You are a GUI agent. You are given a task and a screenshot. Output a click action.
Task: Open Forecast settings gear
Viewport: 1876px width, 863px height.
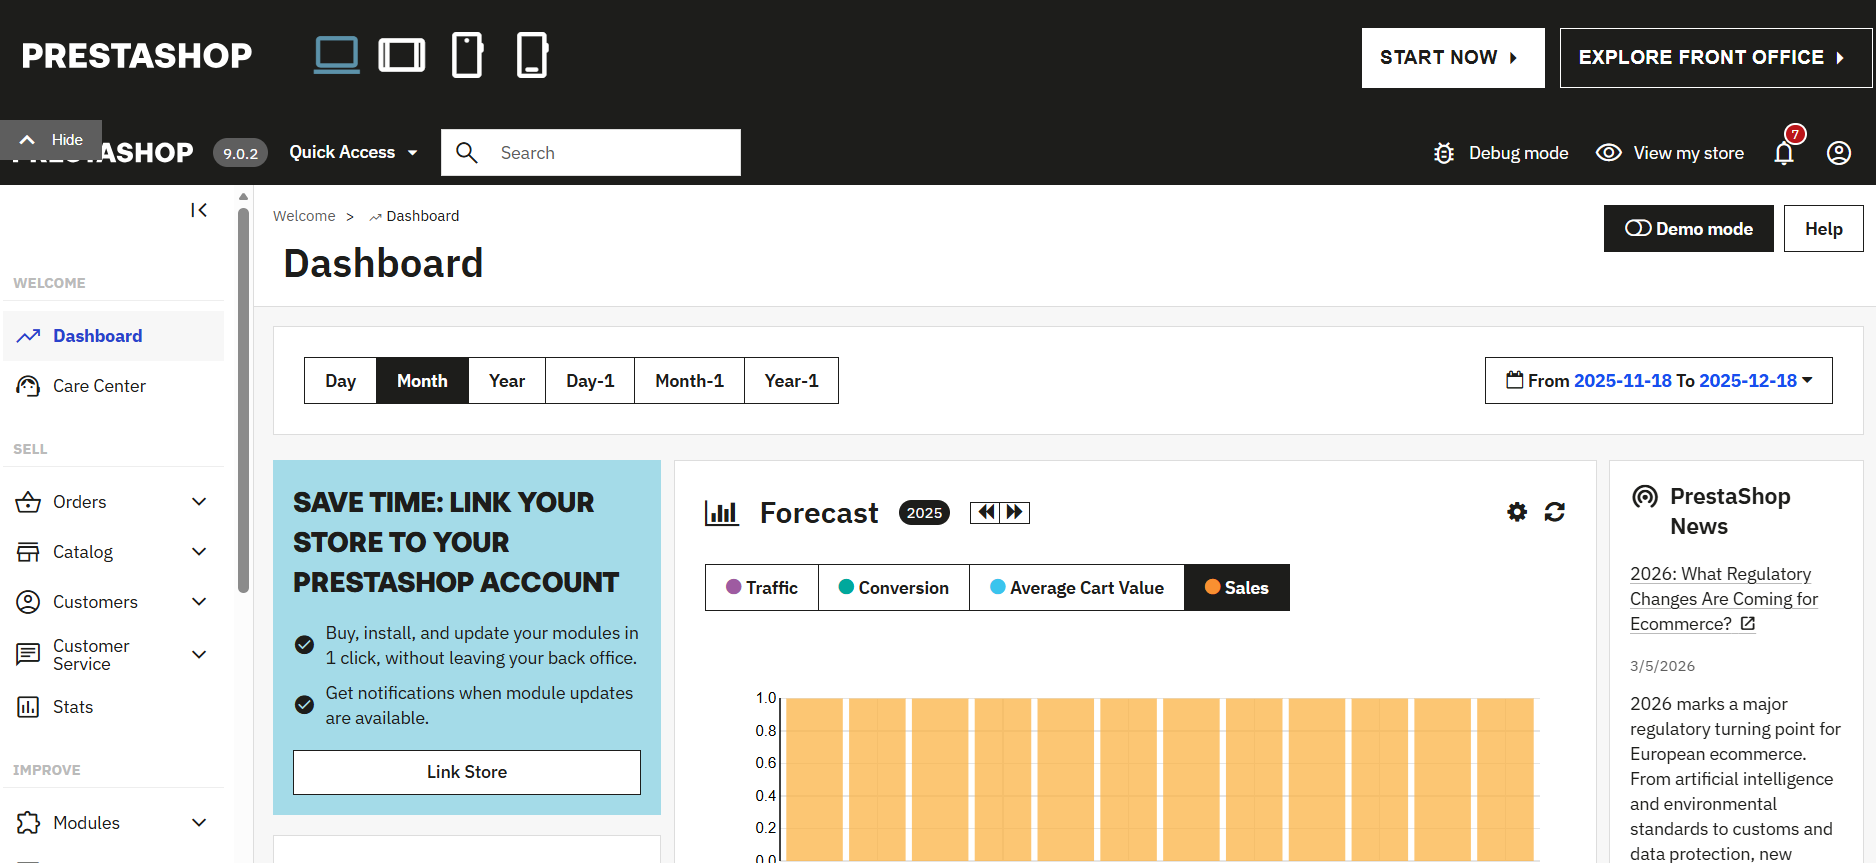pos(1517,512)
